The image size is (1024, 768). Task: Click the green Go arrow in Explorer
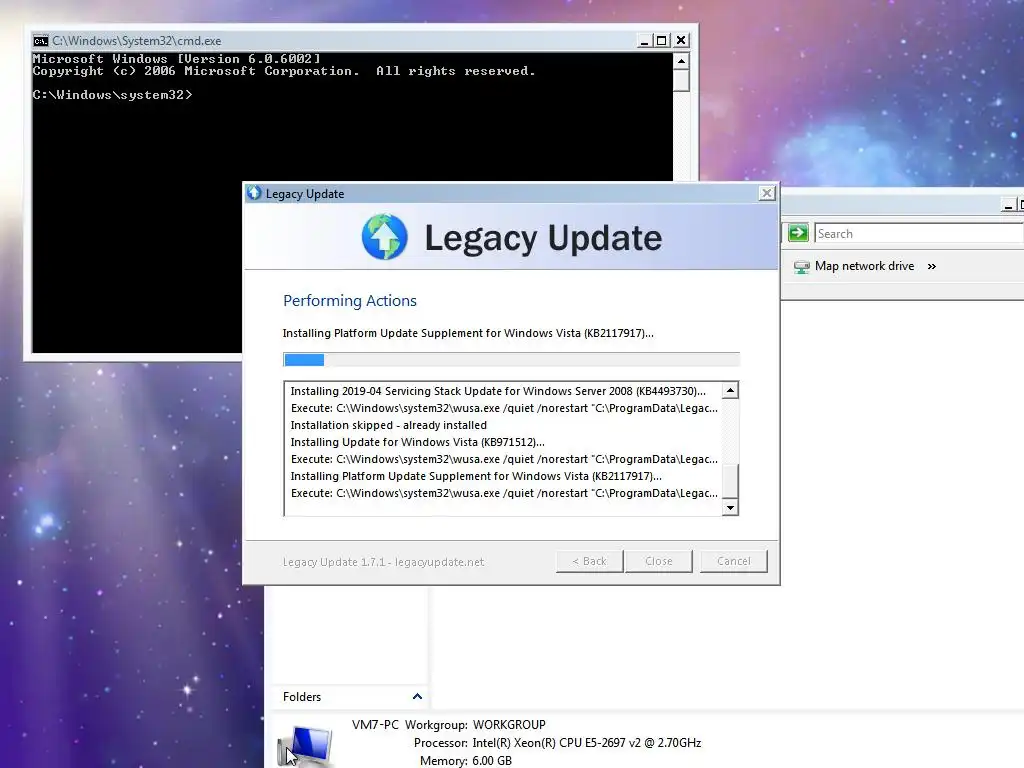(798, 233)
